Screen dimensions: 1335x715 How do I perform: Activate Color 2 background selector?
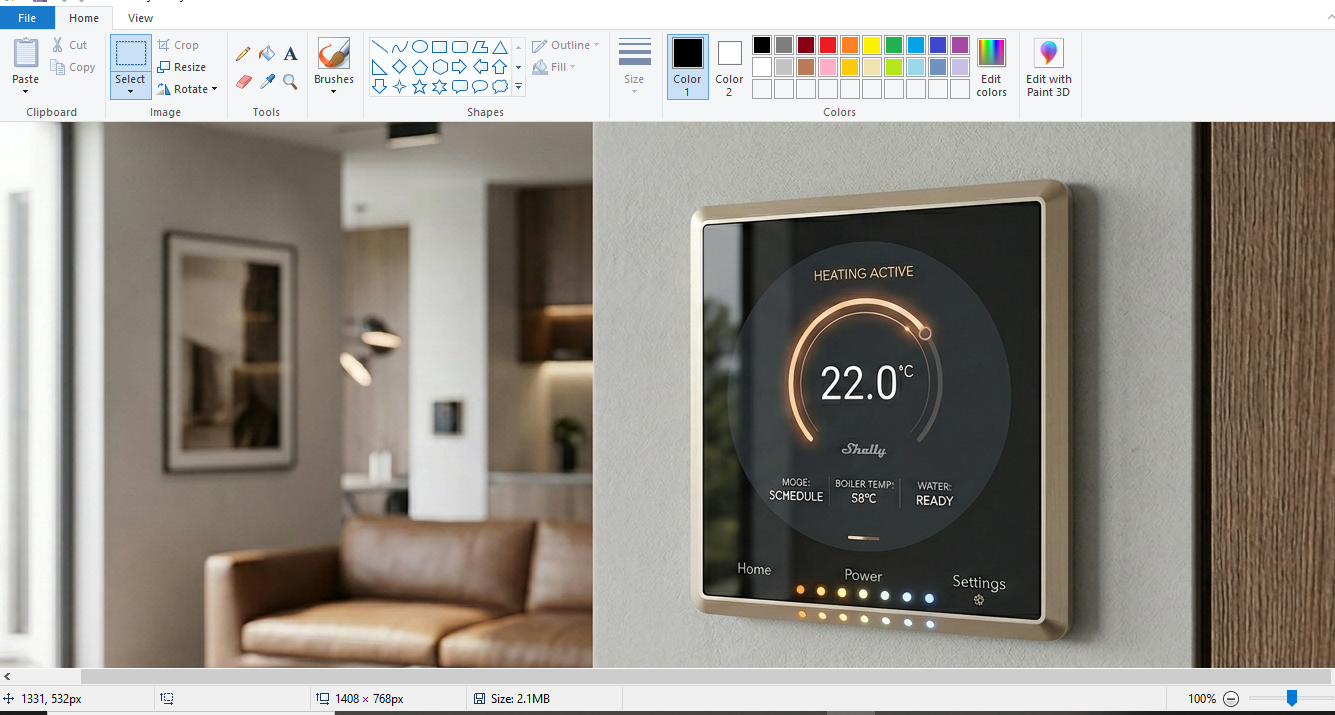(729, 67)
